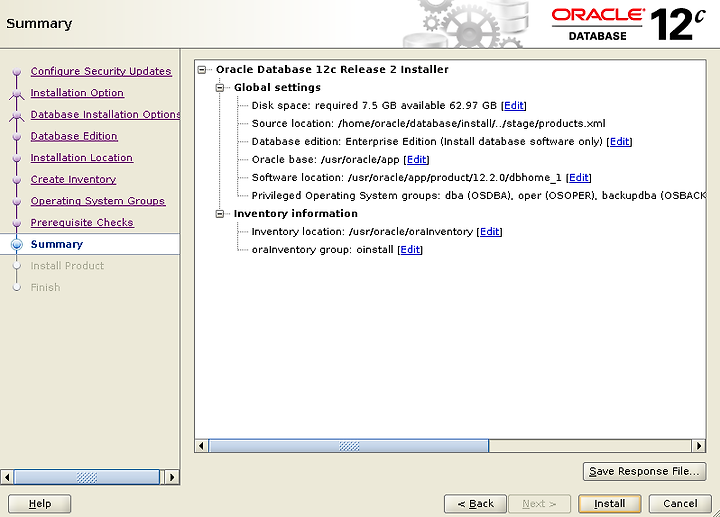This screenshot has width=720, height=517.
Task: Jump to Database Edition step
Action: click(x=74, y=136)
